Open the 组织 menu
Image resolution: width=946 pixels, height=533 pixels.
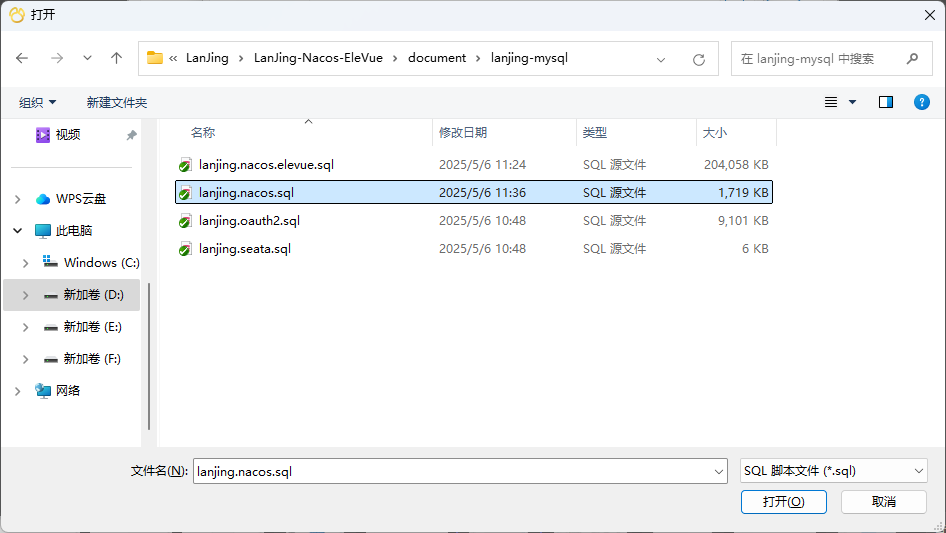pos(37,102)
